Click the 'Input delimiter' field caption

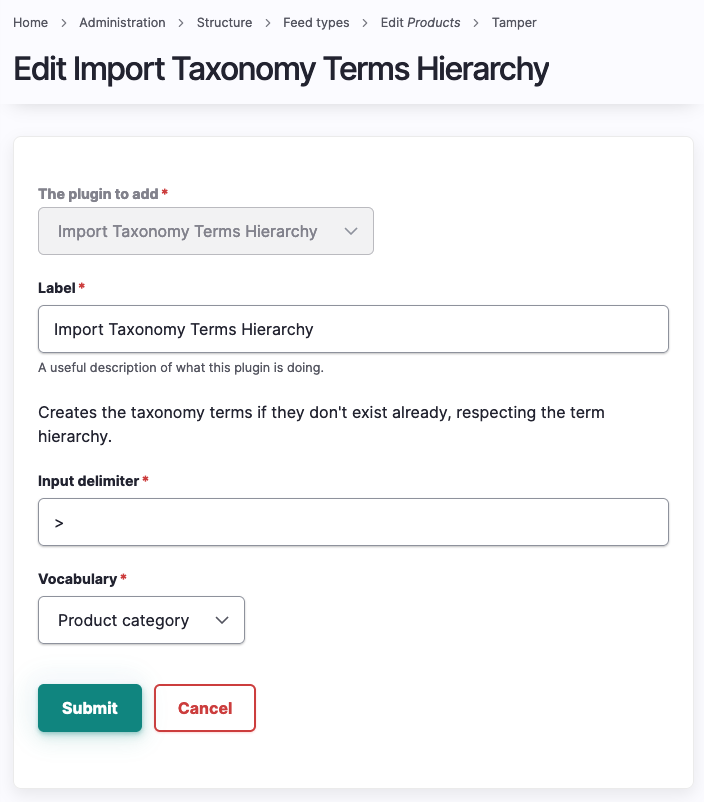click(x=88, y=481)
